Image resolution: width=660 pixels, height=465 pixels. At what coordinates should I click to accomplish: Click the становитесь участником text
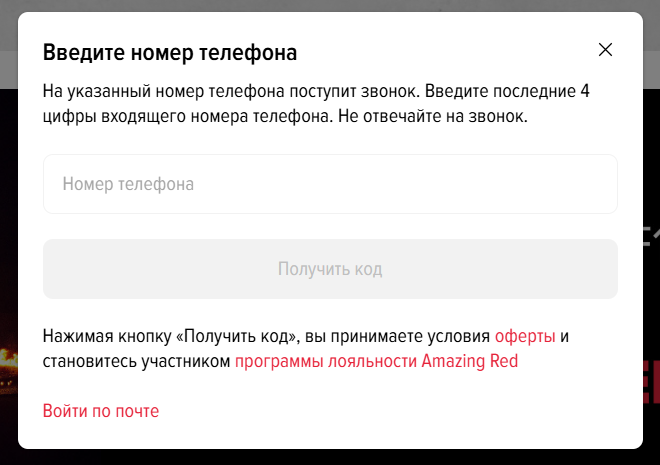[x=136, y=361]
